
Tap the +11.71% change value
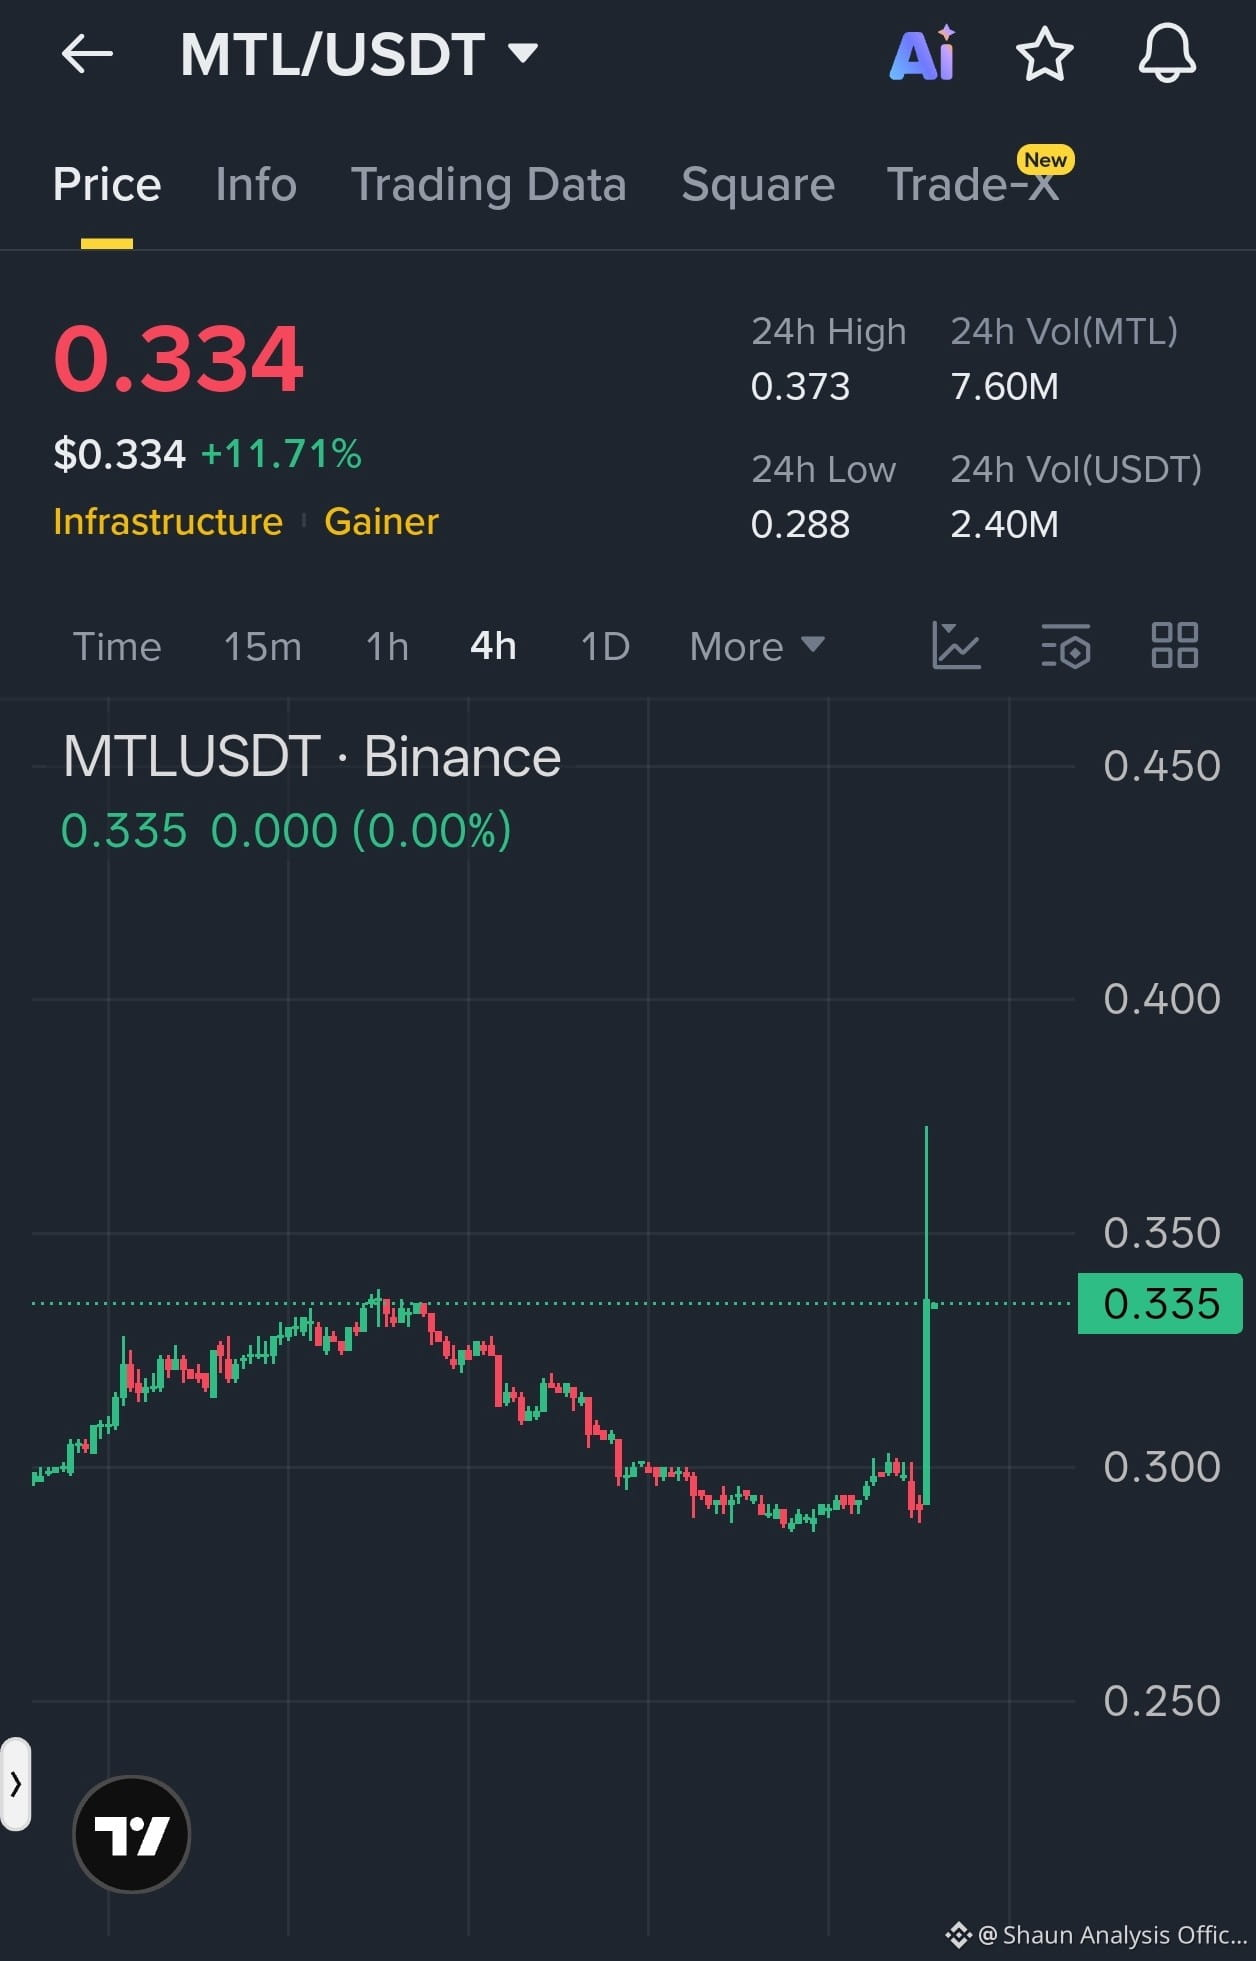click(x=281, y=454)
